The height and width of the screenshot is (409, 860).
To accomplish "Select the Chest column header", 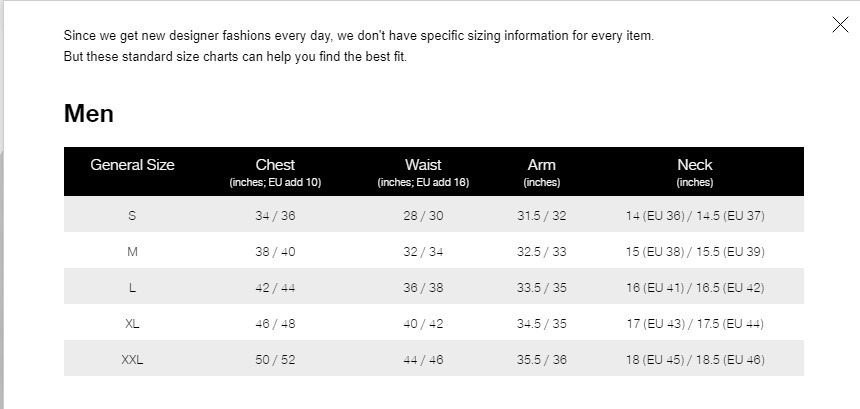I will (275, 165).
